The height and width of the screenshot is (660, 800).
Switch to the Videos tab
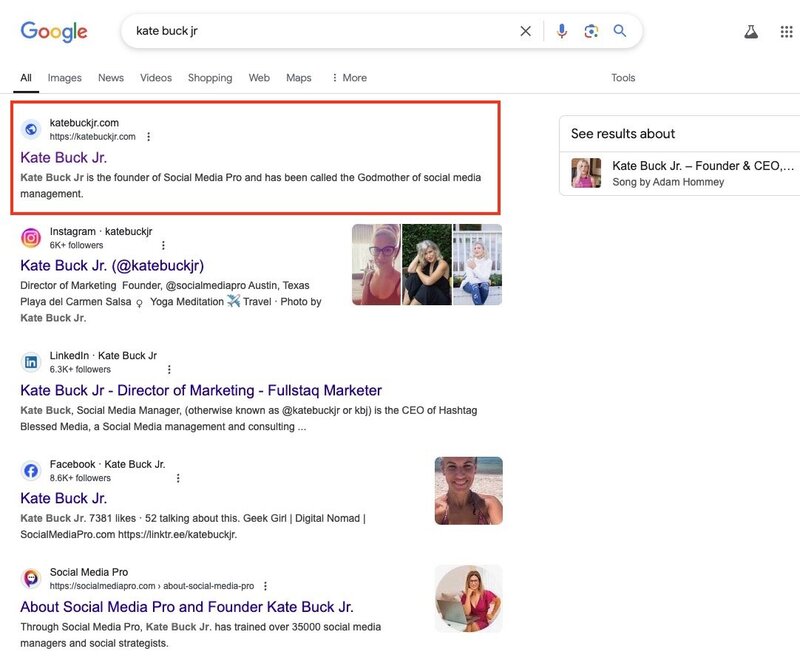(156, 78)
